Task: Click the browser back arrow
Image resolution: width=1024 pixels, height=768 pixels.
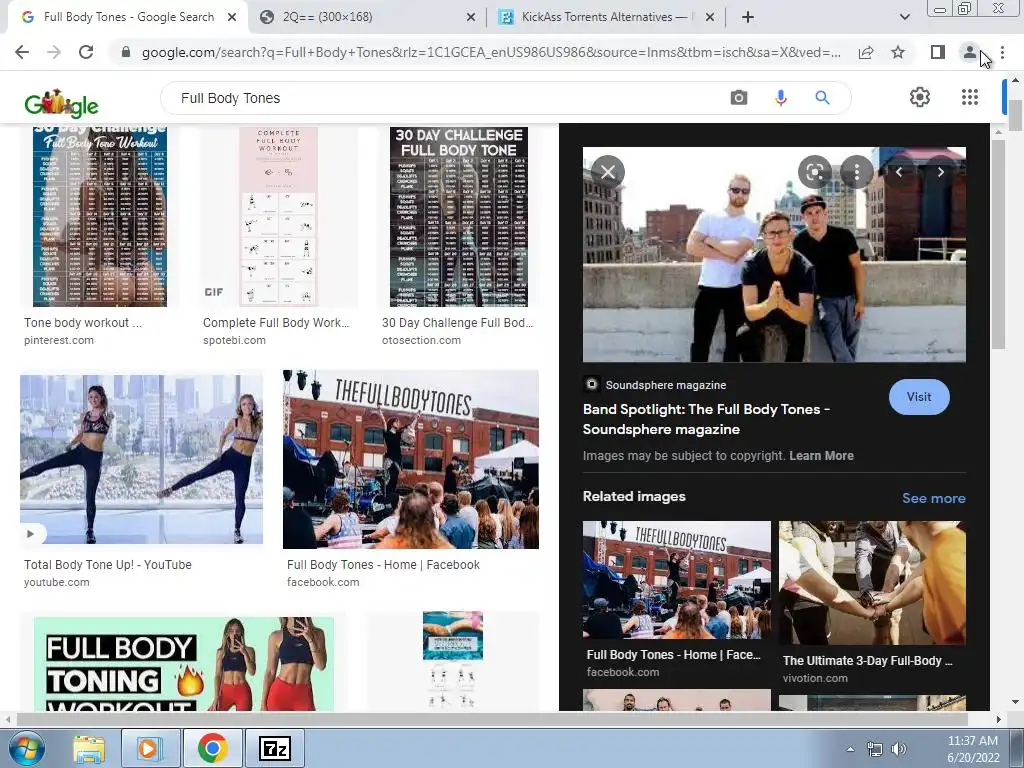Action: click(x=22, y=52)
